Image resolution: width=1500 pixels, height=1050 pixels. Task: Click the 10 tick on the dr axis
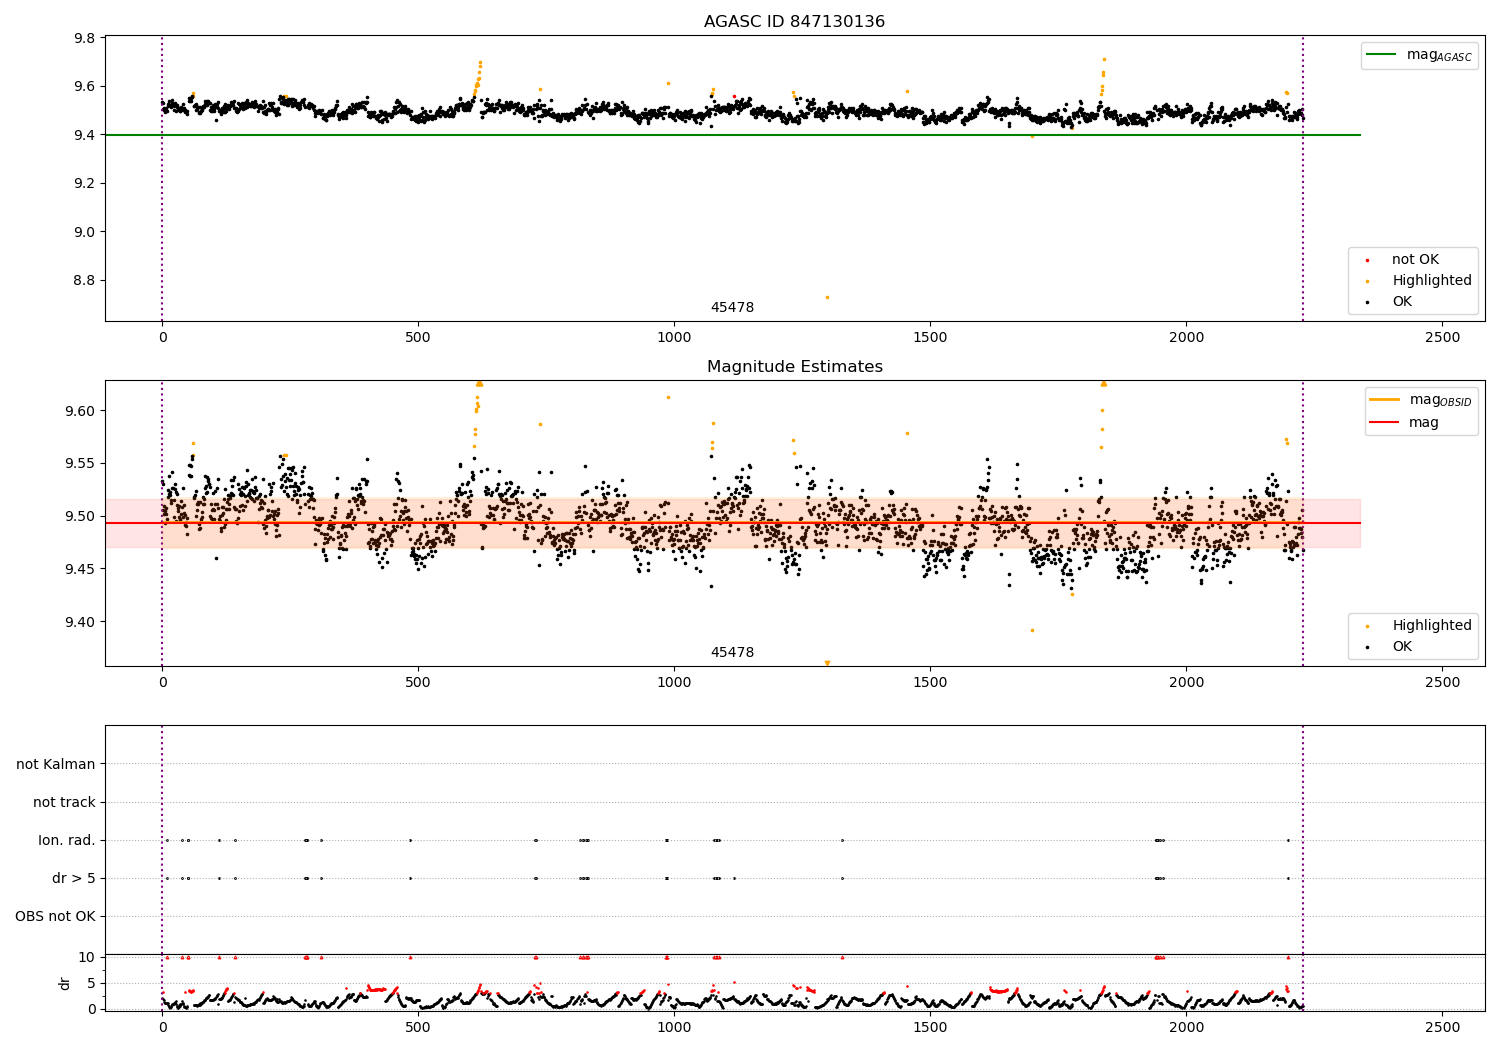click(x=87, y=958)
